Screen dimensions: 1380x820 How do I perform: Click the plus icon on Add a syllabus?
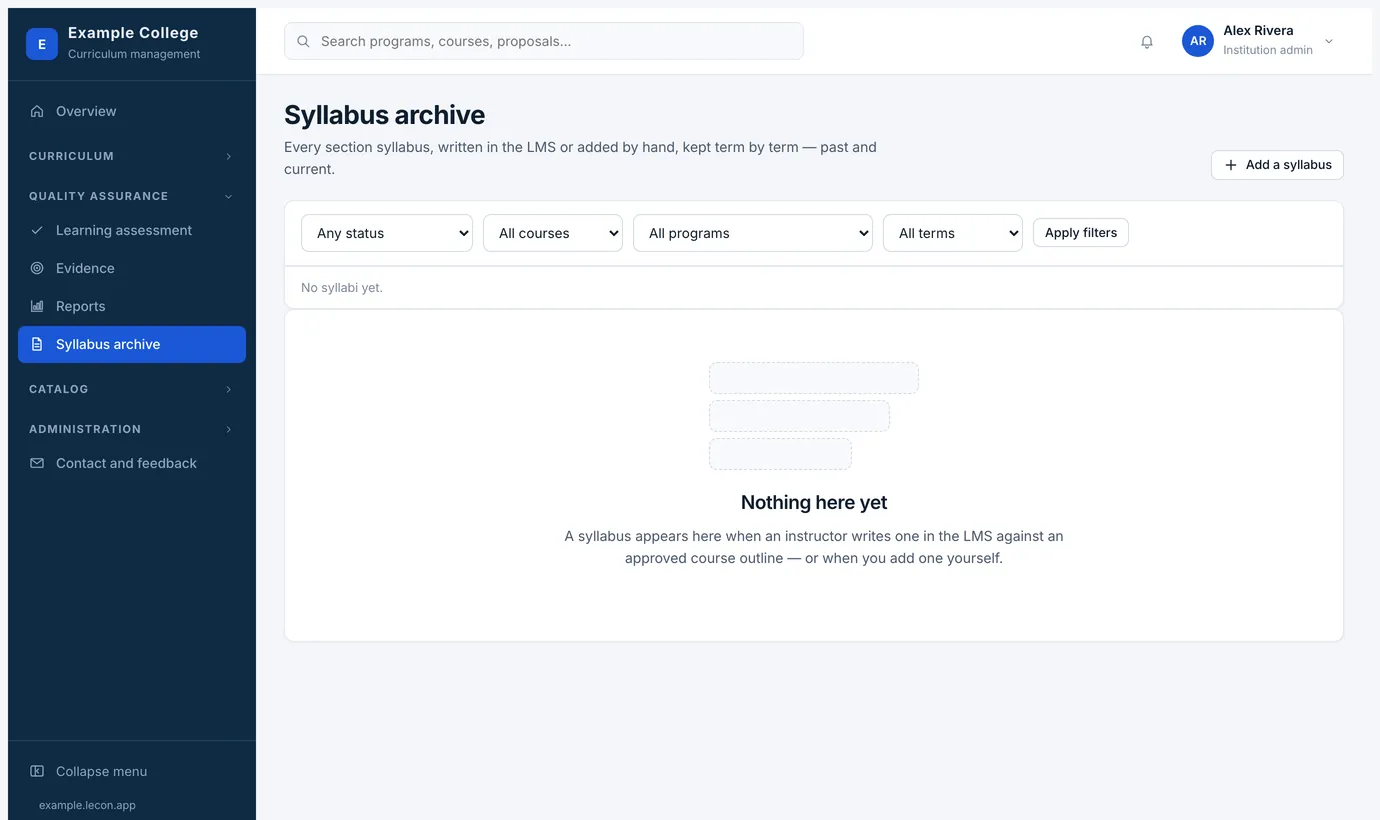(x=1231, y=165)
